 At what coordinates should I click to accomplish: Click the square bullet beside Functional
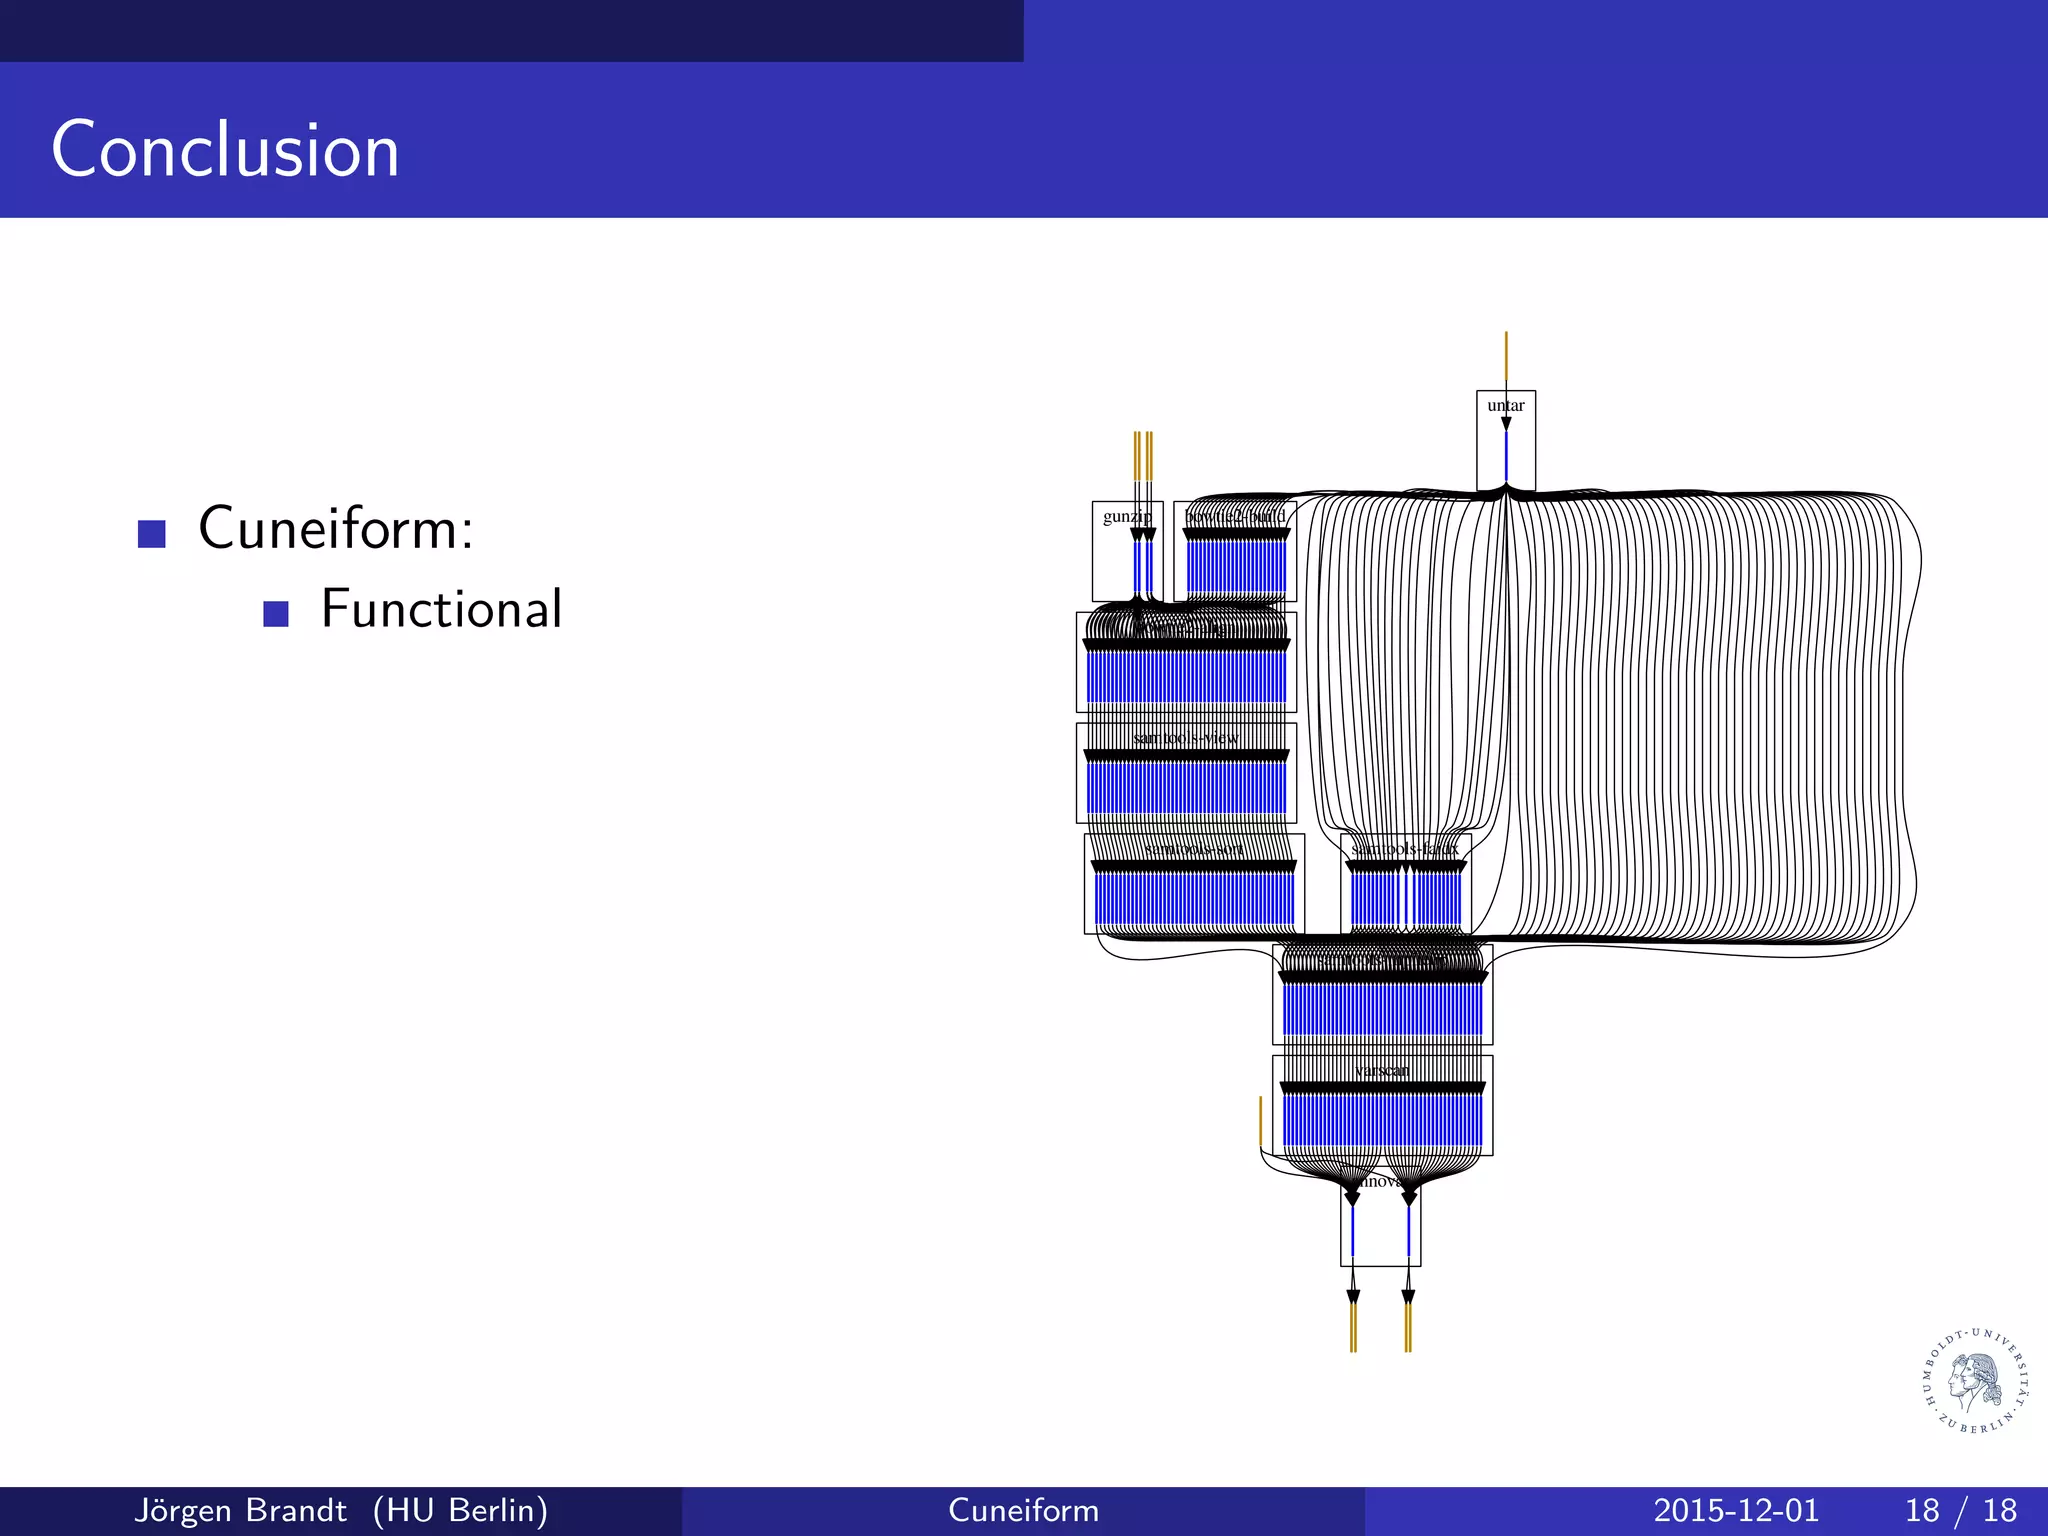coord(276,613)
